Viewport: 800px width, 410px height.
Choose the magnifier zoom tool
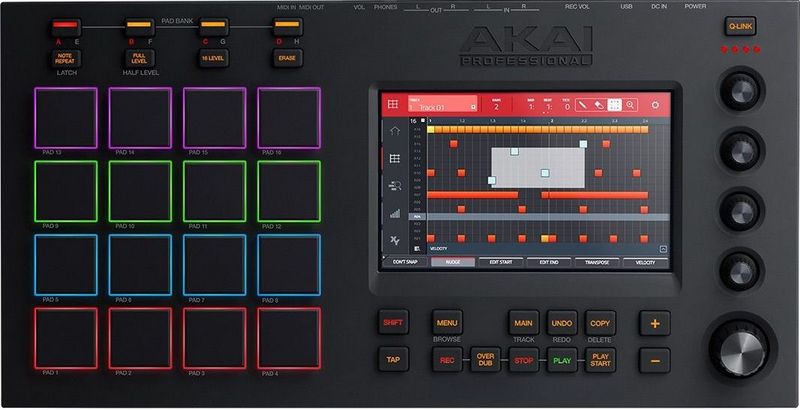[x=630, y=105]
